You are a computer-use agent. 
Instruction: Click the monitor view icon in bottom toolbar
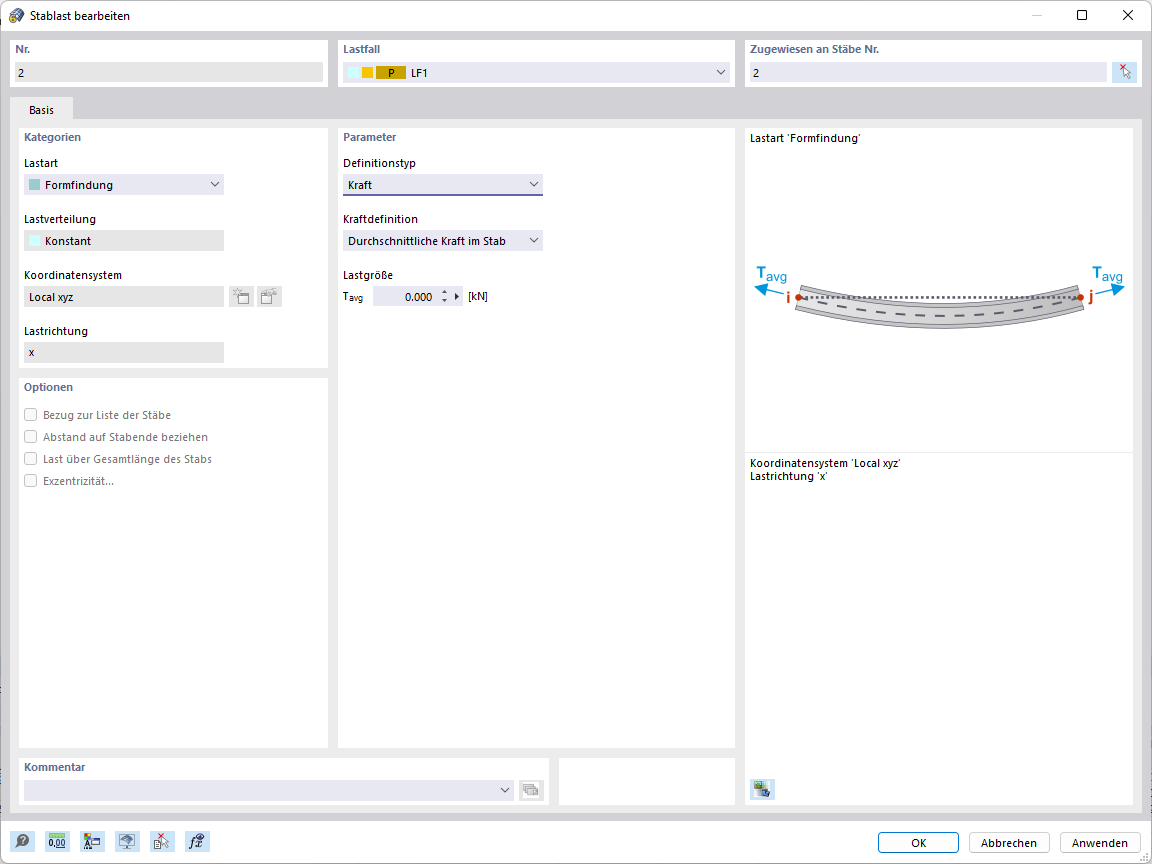(127, 841)
